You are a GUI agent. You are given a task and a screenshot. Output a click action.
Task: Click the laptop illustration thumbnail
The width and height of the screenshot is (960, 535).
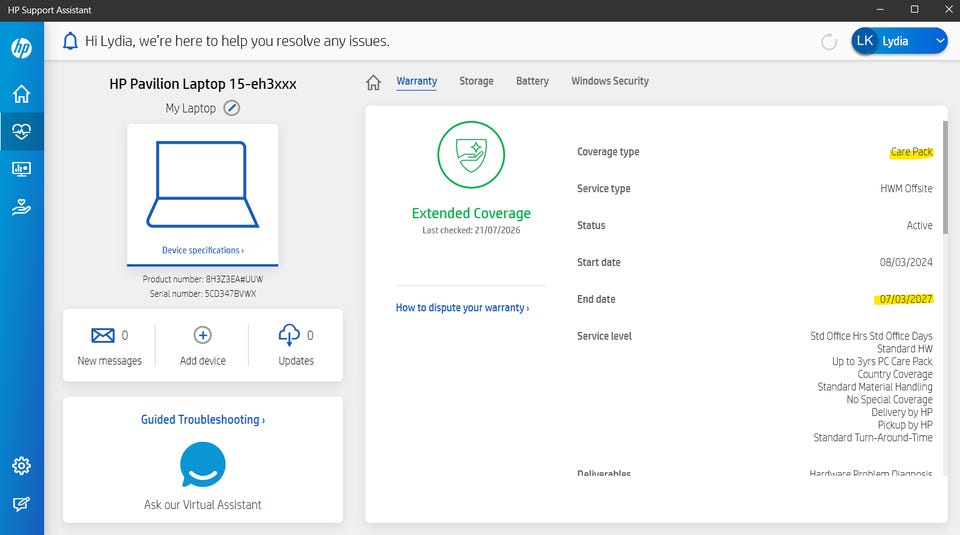pos(202,184)
